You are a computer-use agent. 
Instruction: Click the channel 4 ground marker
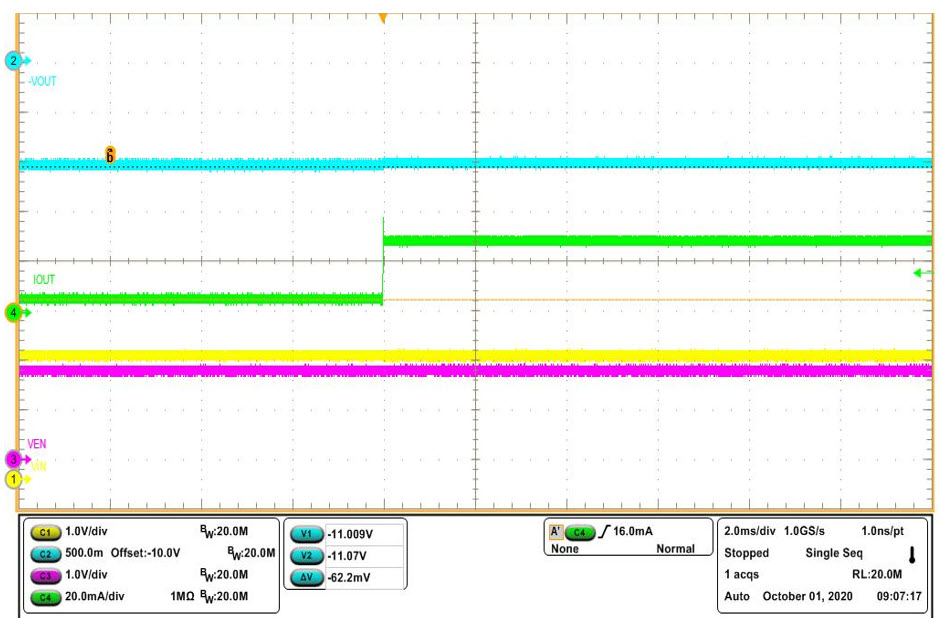[x=14, y=313]
